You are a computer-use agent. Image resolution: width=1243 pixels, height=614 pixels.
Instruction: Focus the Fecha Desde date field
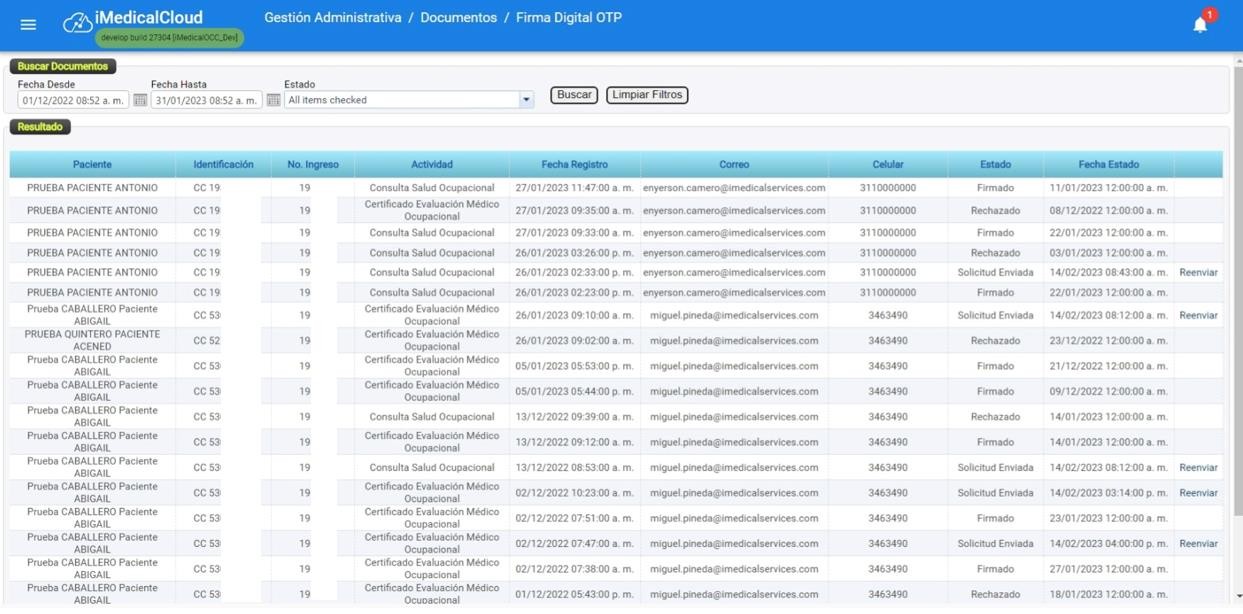click(x=73, y=100)
